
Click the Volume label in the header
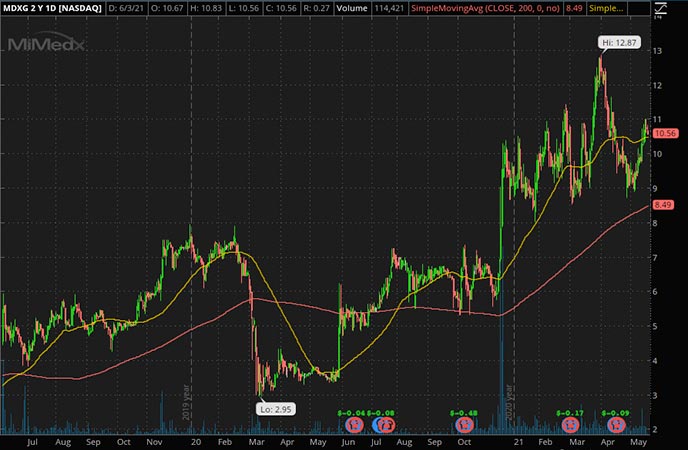(x=352, y=8)
